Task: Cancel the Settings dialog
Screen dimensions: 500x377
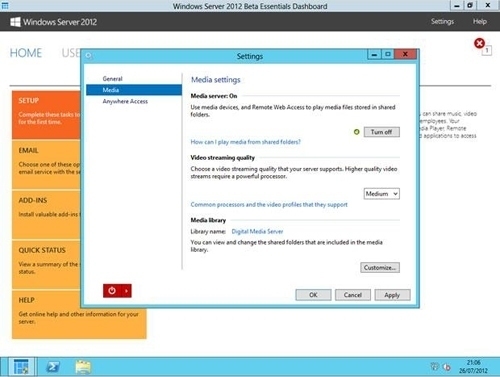Action: (353, 295)
